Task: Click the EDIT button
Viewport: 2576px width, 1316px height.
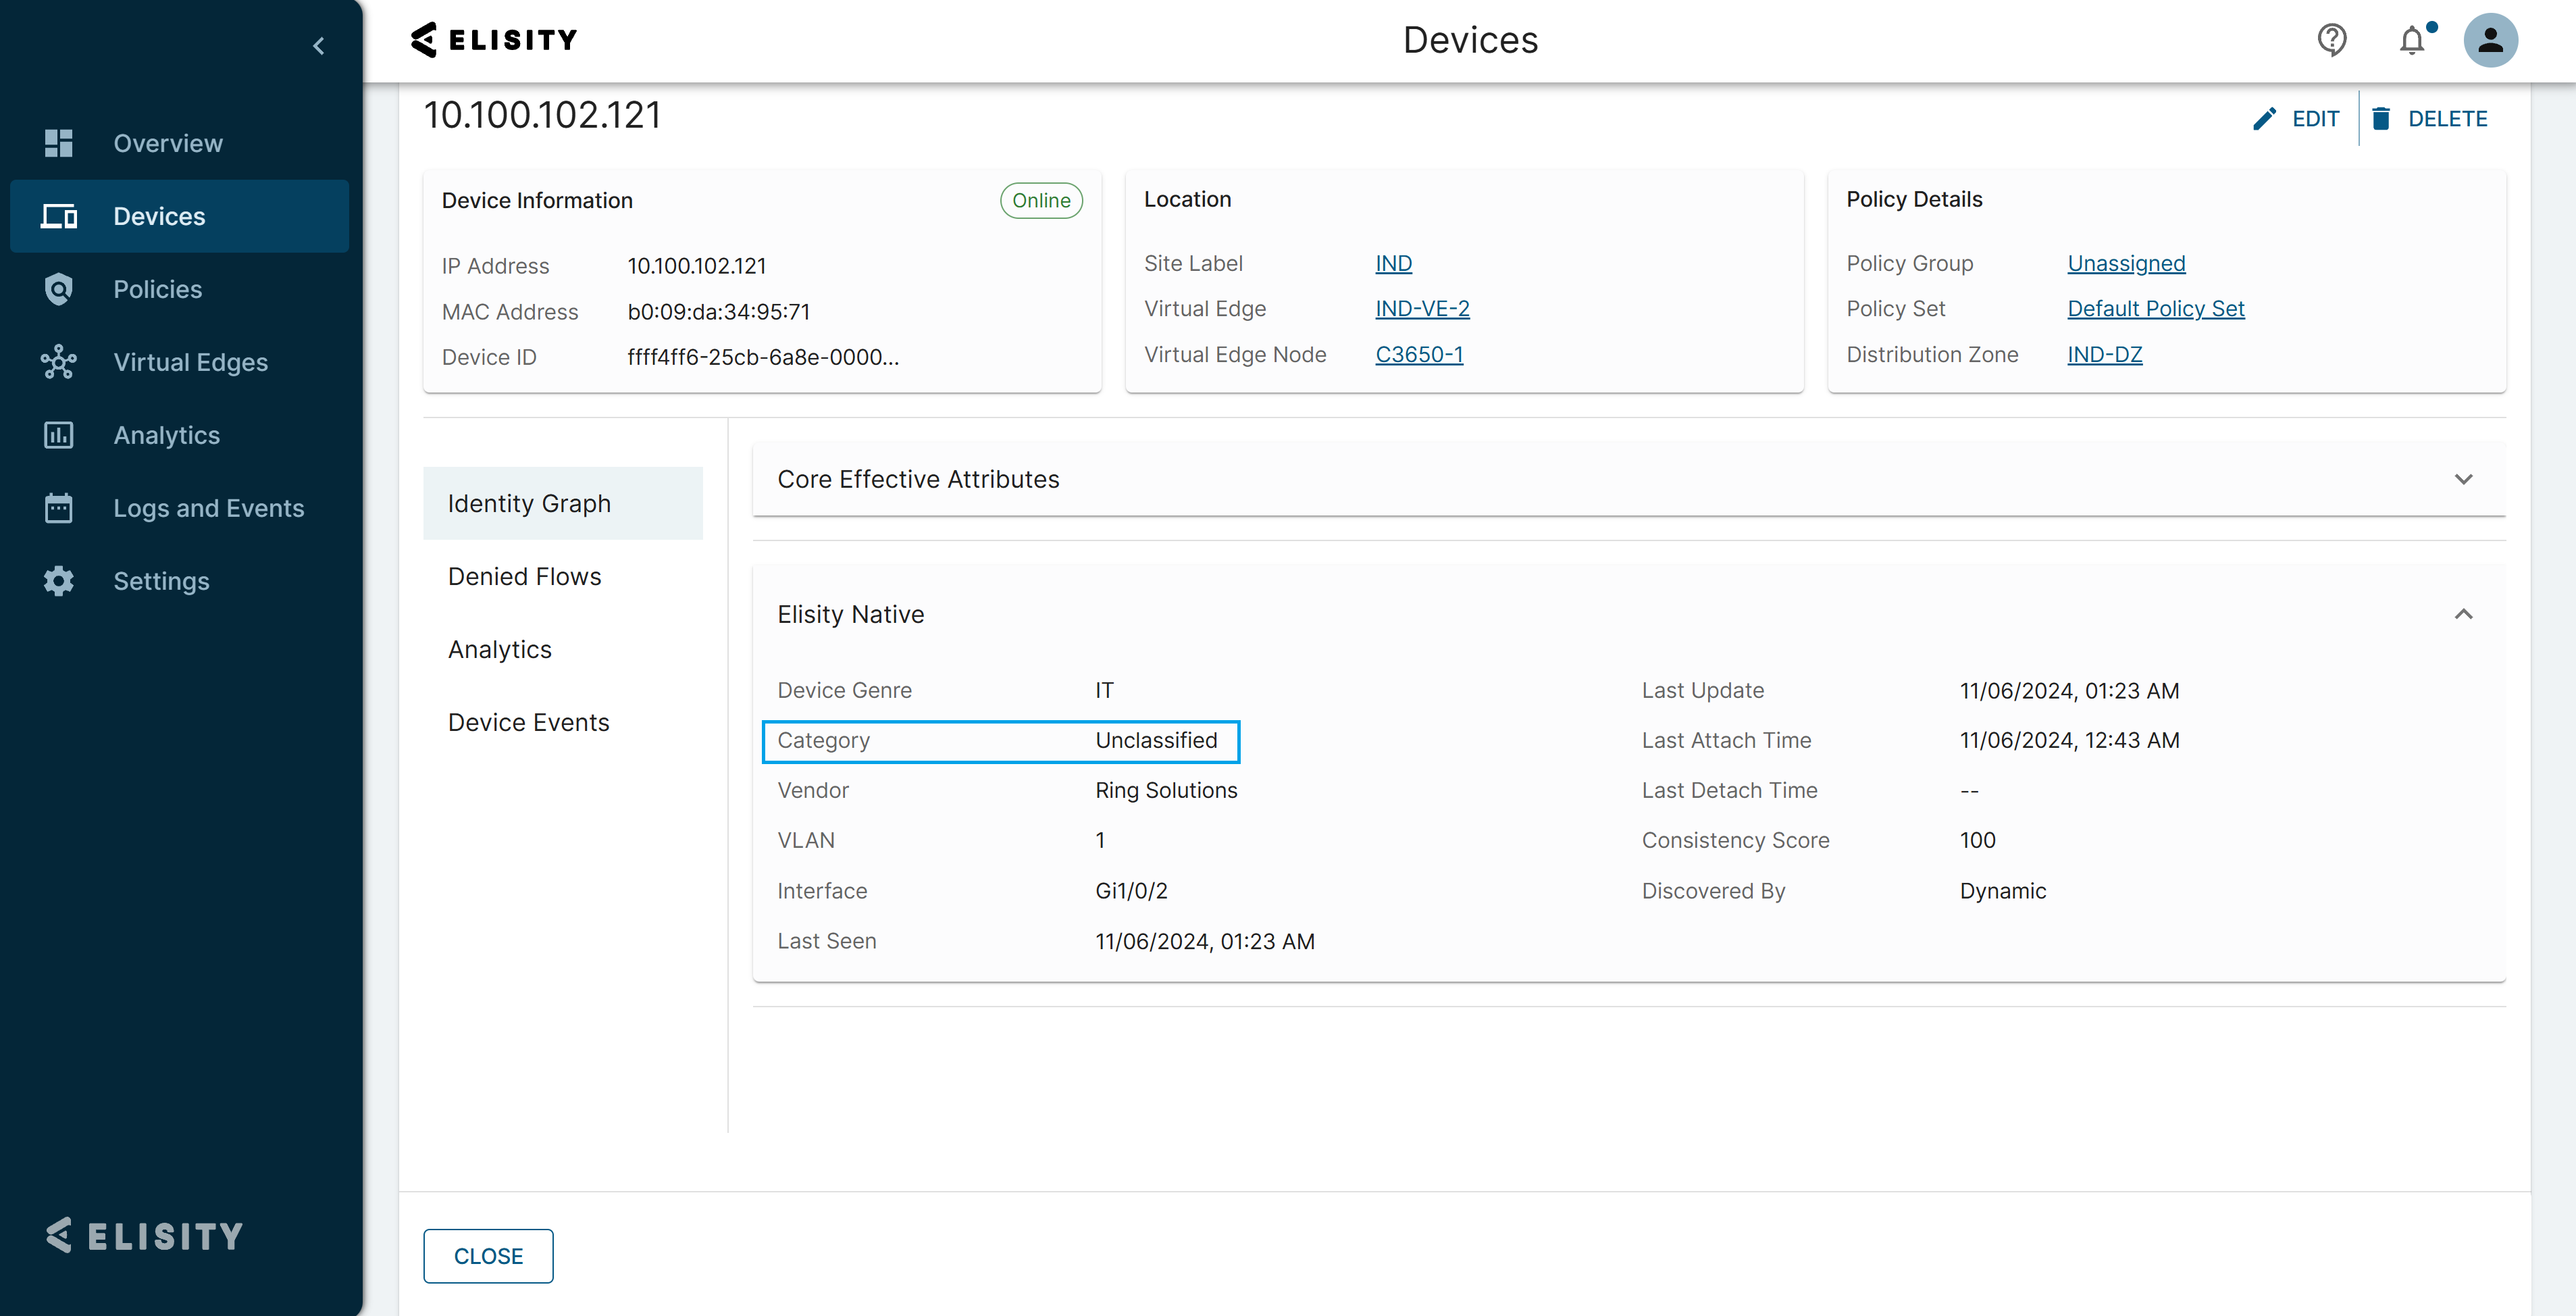Action: click(x=2296, y=119)
